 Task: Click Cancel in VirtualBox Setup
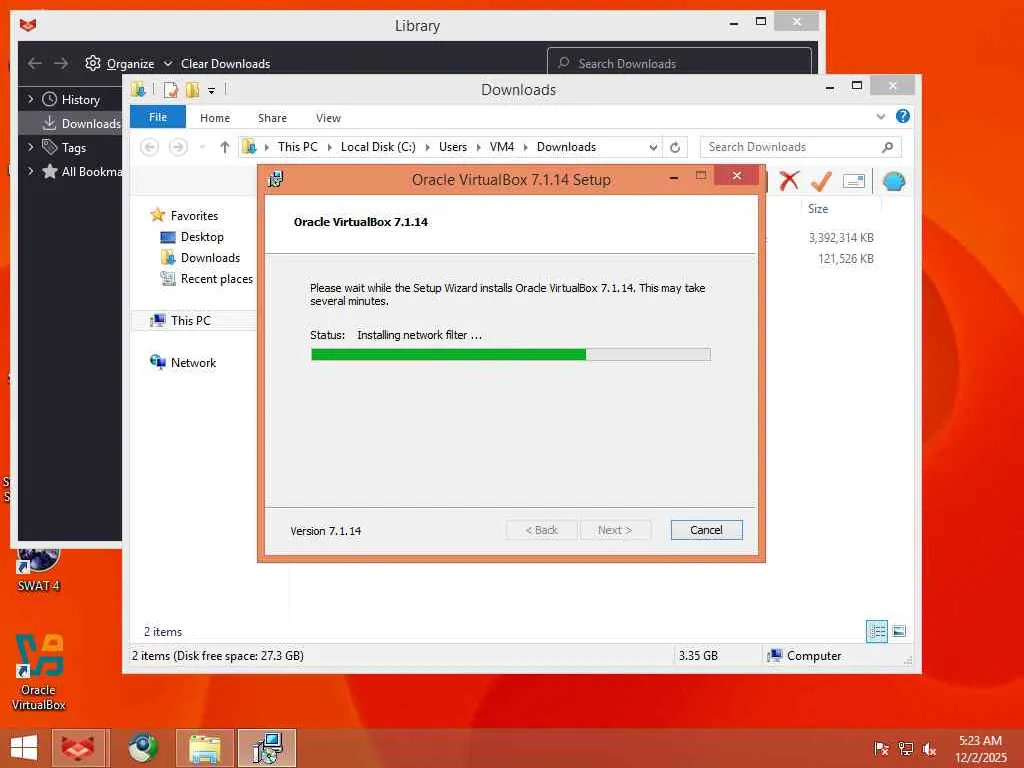click(x=706, y=530)
